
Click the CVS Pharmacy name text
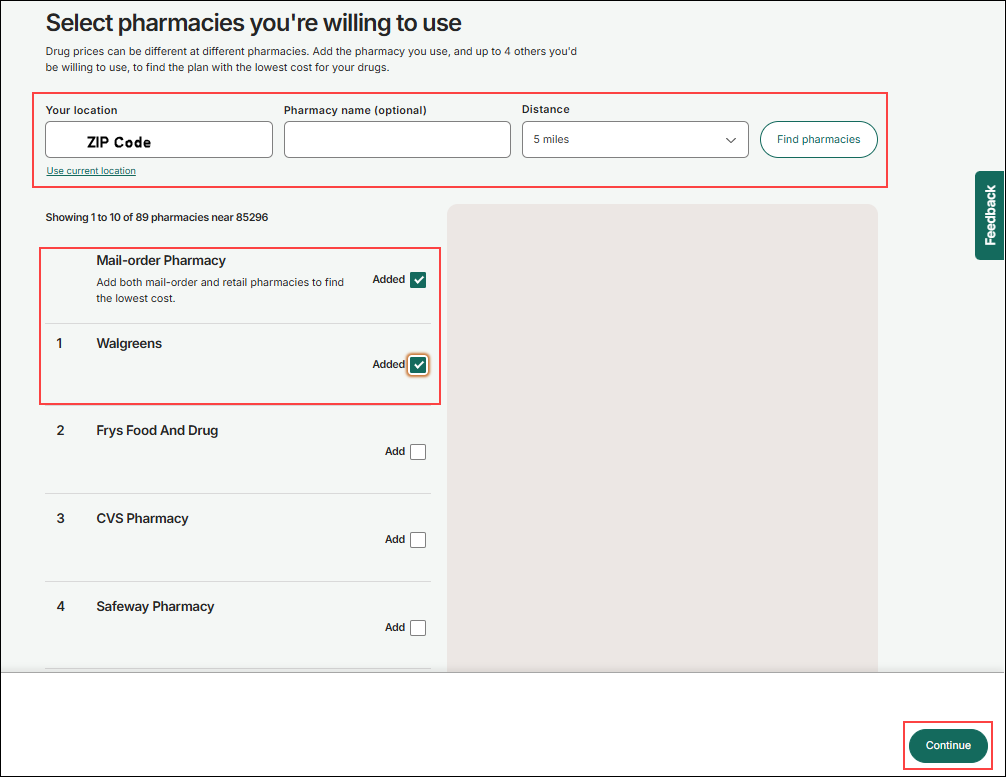click(142, 518)
